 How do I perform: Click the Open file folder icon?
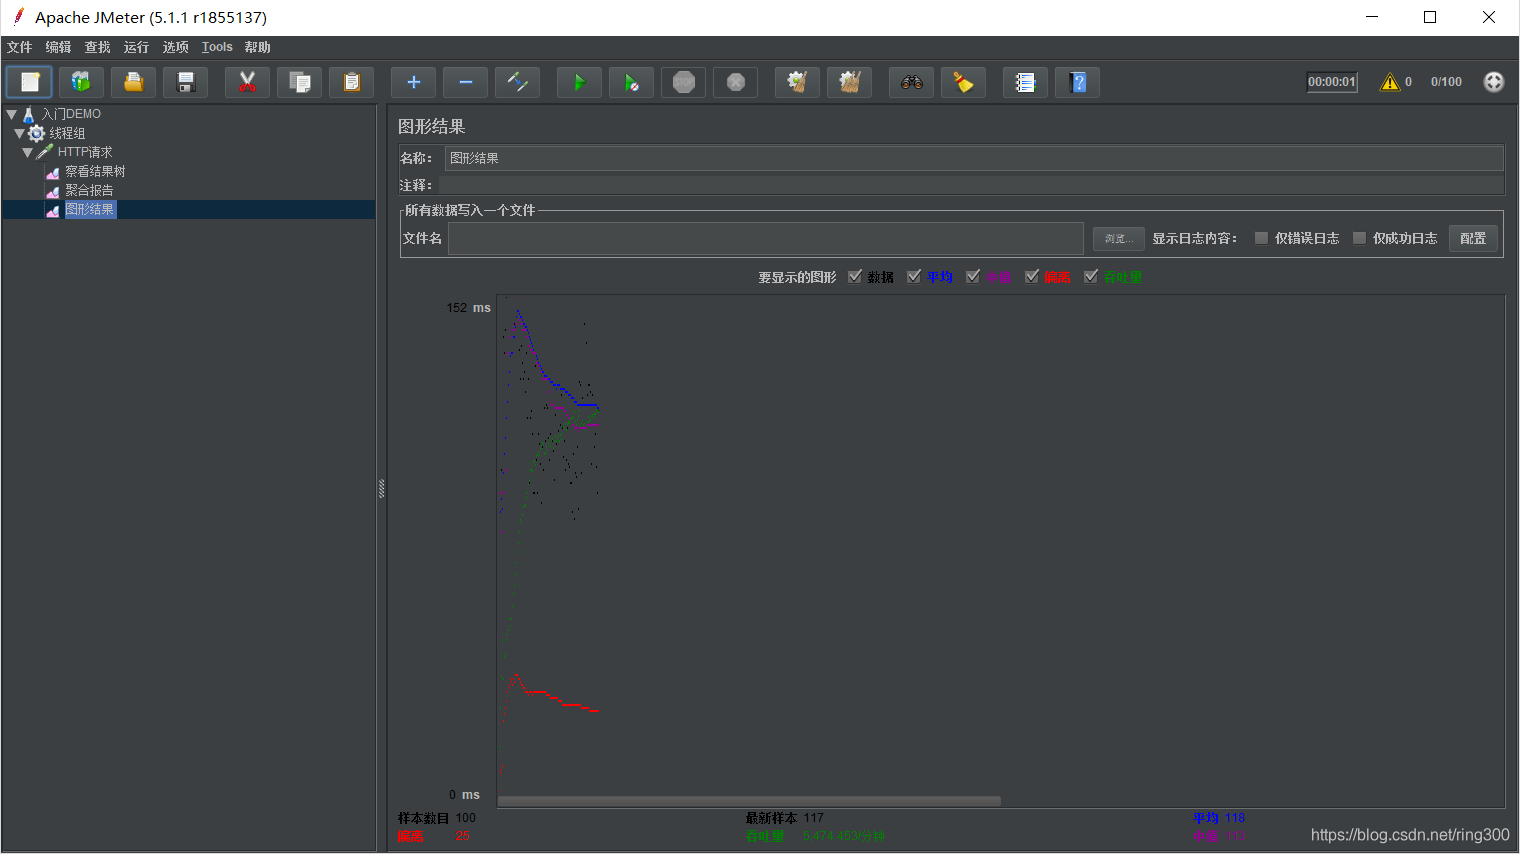(x=133, y=82)
